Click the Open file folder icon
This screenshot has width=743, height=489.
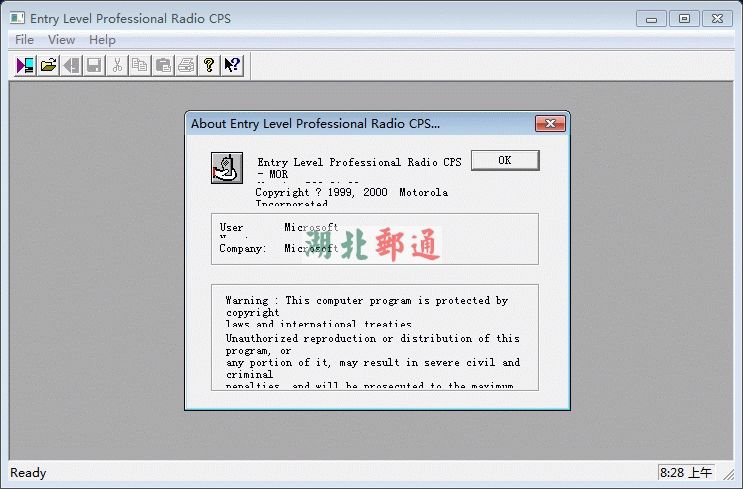[x=48, y=65]
